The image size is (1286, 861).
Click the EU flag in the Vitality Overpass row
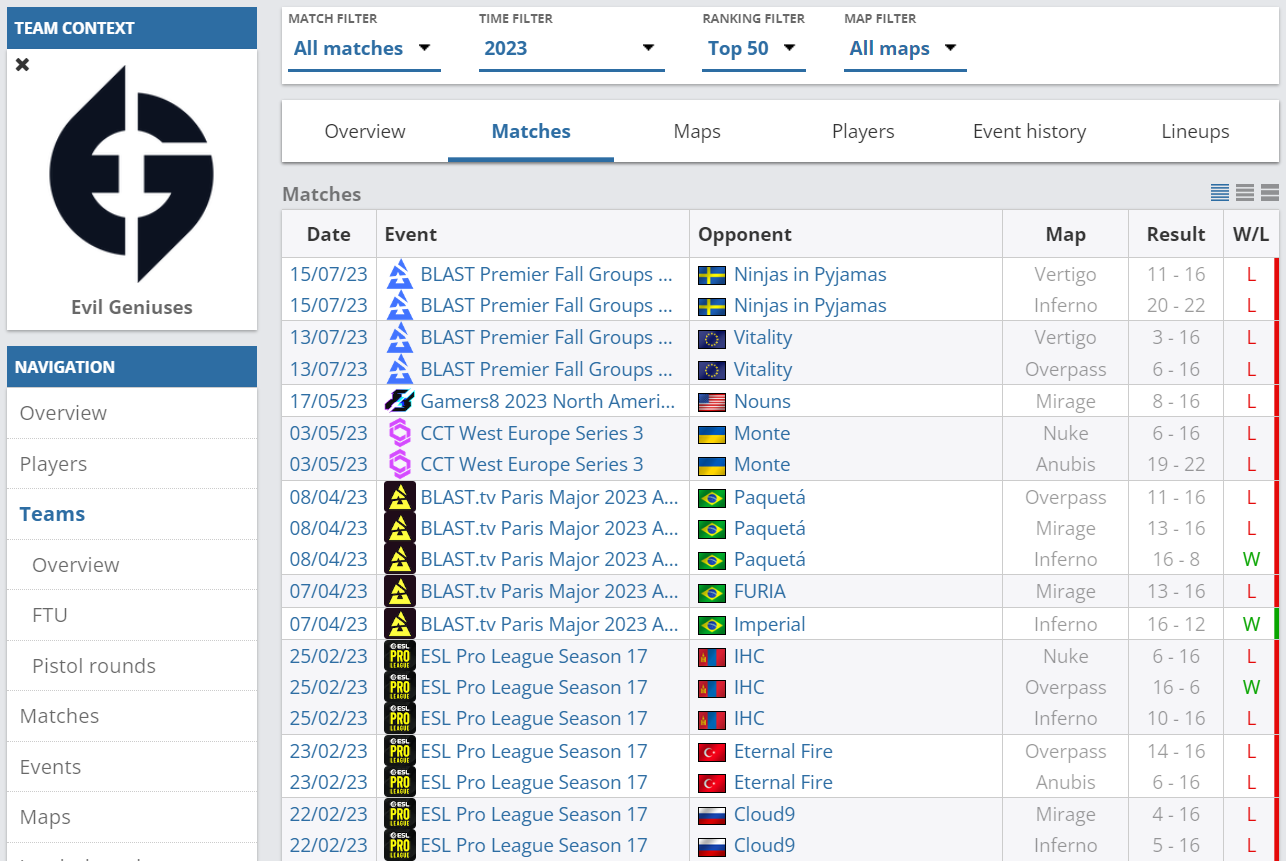(712, 370)
